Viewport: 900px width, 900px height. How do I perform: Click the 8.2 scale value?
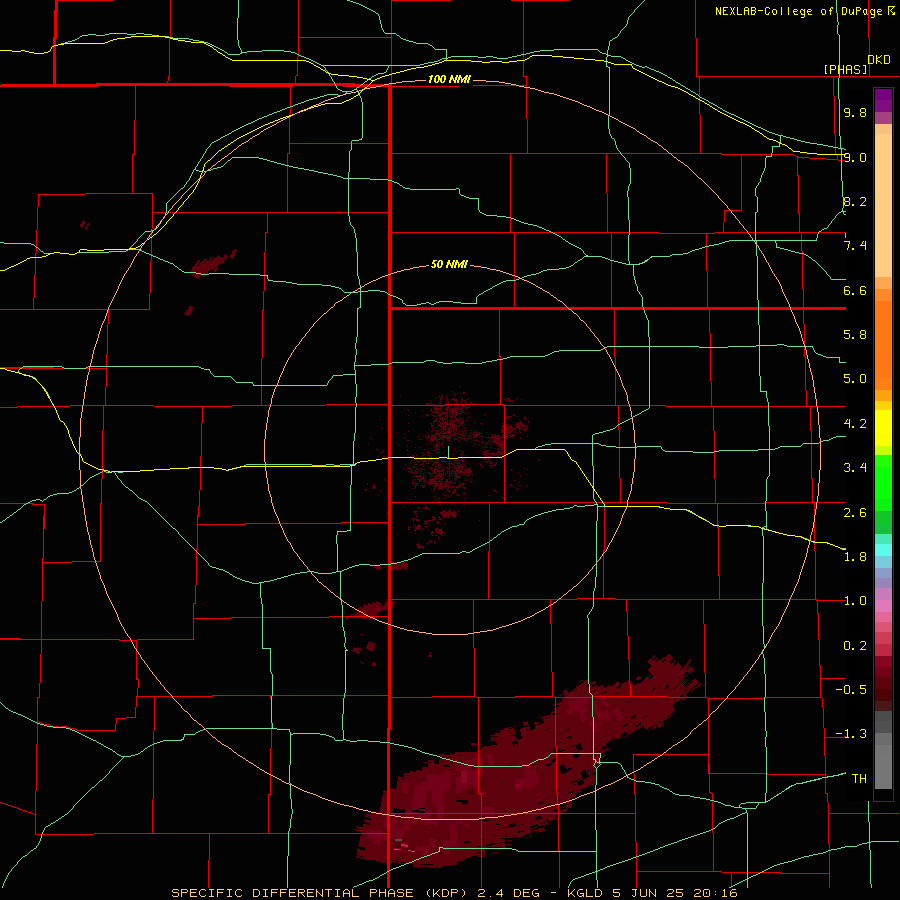(855, 201)
